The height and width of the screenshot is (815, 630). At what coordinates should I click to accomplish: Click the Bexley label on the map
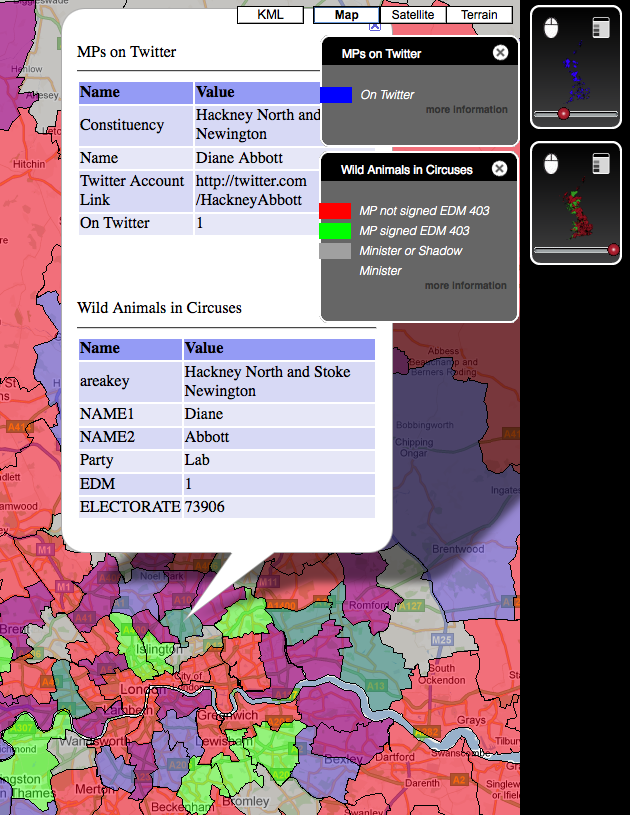click(343, 759)
